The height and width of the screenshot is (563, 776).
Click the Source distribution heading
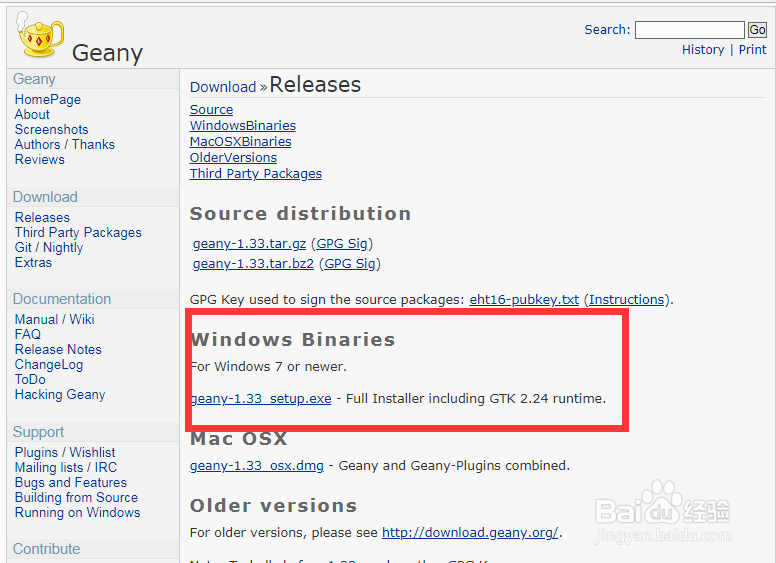(x=300, y=214)
